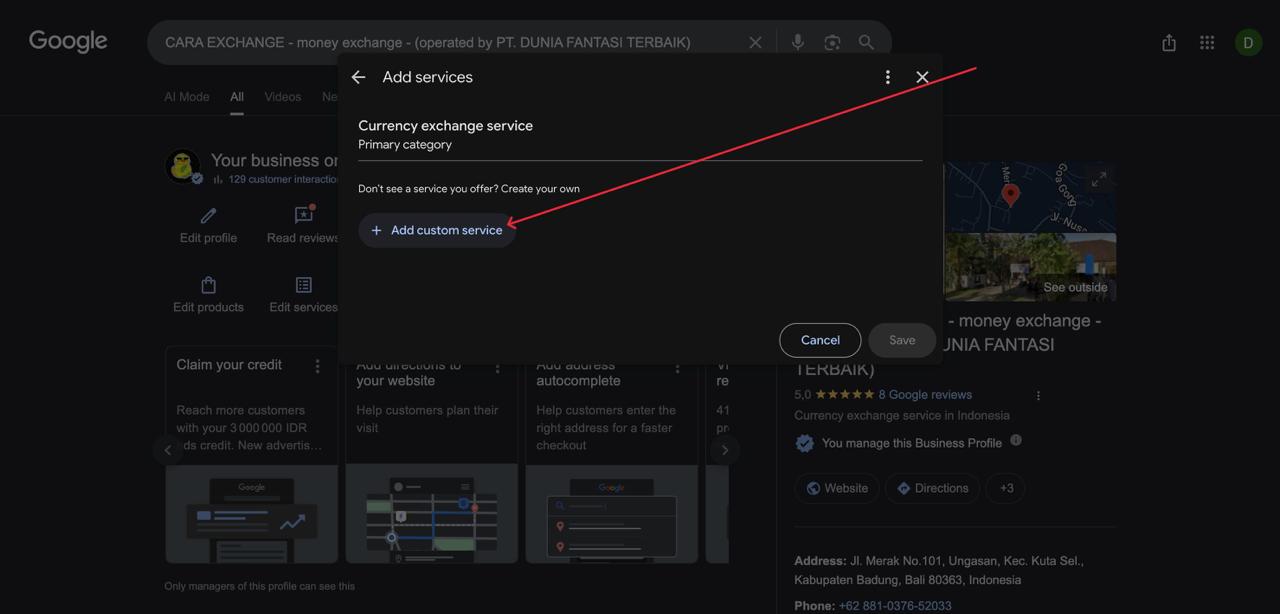Open Claim your credit card image
The height and width of the screenshot is (614, 1280).
pos(252,514)
